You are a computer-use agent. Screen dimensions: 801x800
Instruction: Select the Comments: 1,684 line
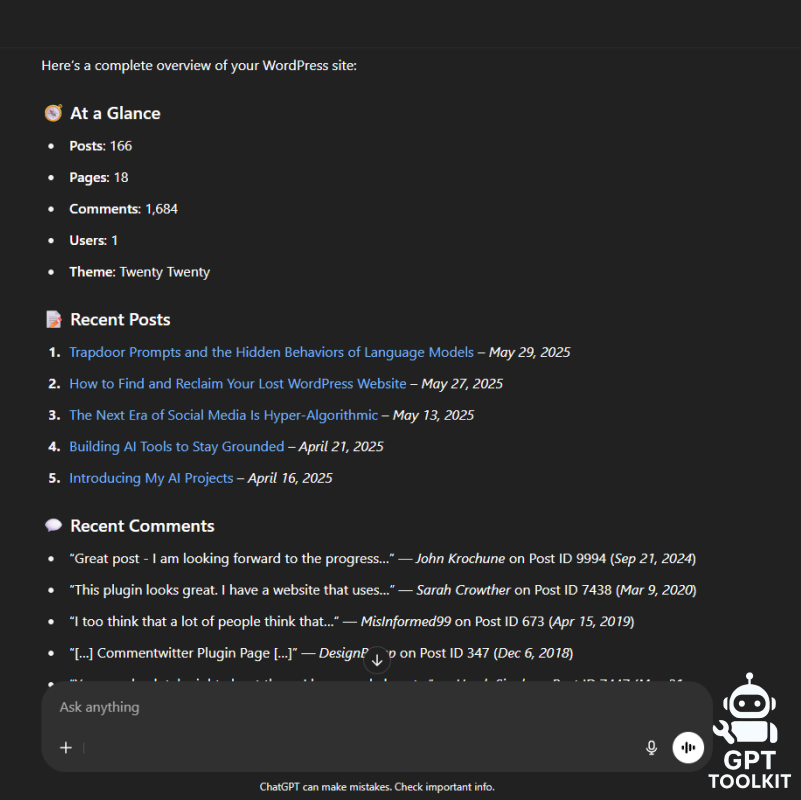click(124, 209)
